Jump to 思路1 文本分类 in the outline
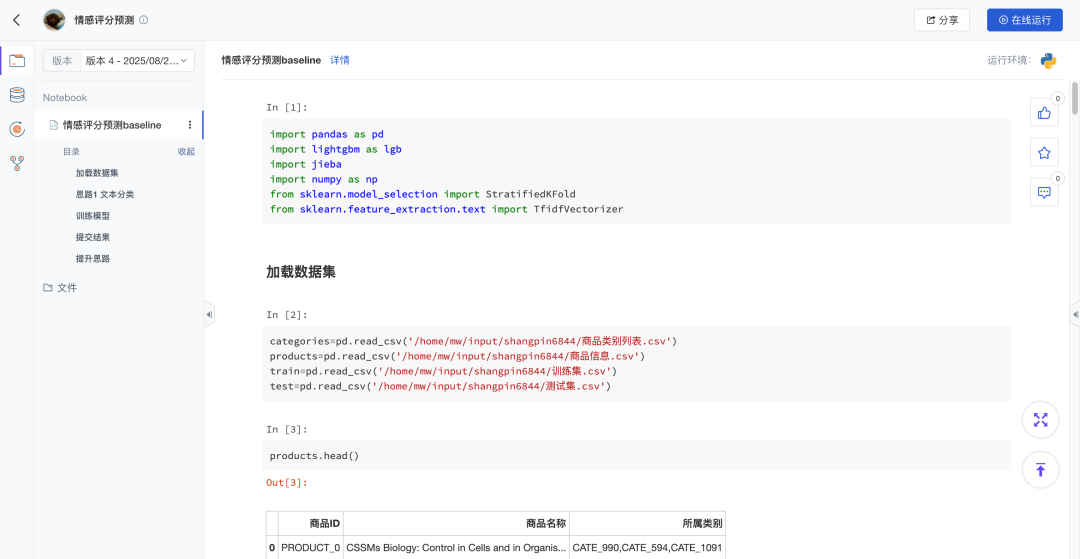This screenshot has width=1080, height=559. [x=105, y=194]
